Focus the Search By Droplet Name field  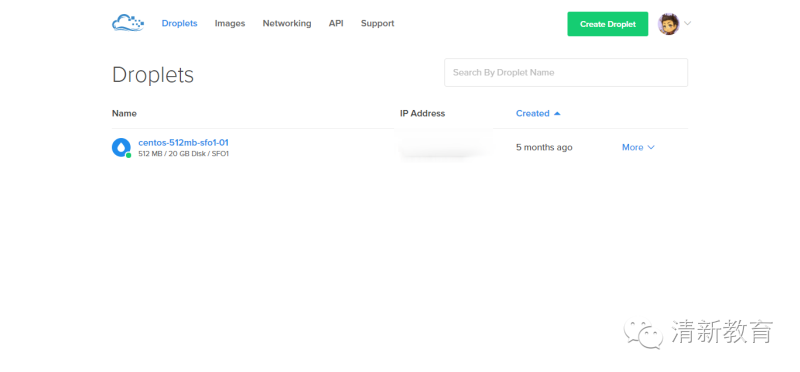(x=566, y=72)
